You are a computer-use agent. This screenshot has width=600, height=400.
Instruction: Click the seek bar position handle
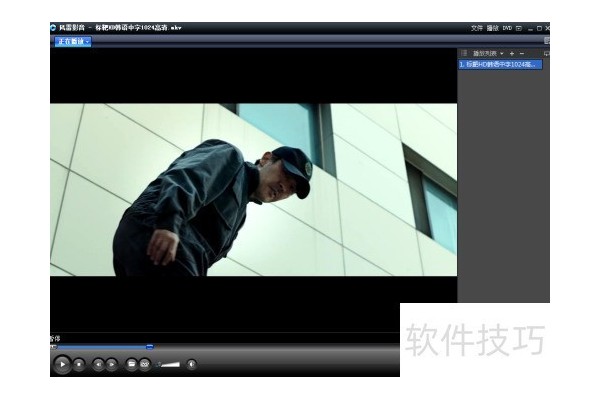click(x=150, y=347)
